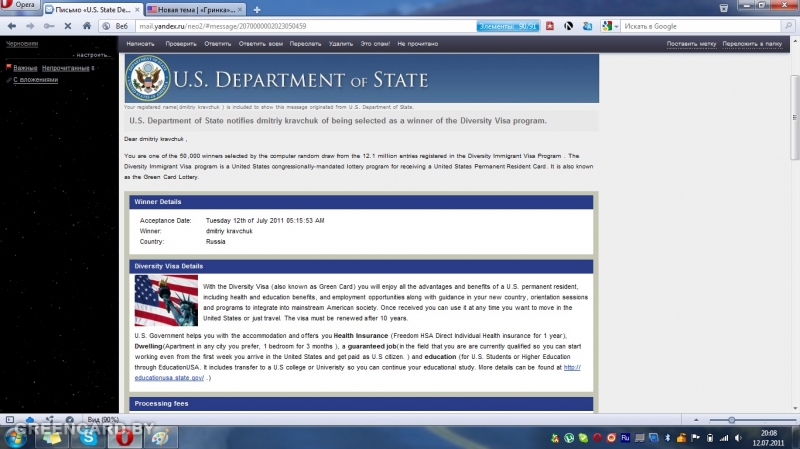
Task: Switch to the «U.S. State De...» mail tab
Action: coord(92,10)
